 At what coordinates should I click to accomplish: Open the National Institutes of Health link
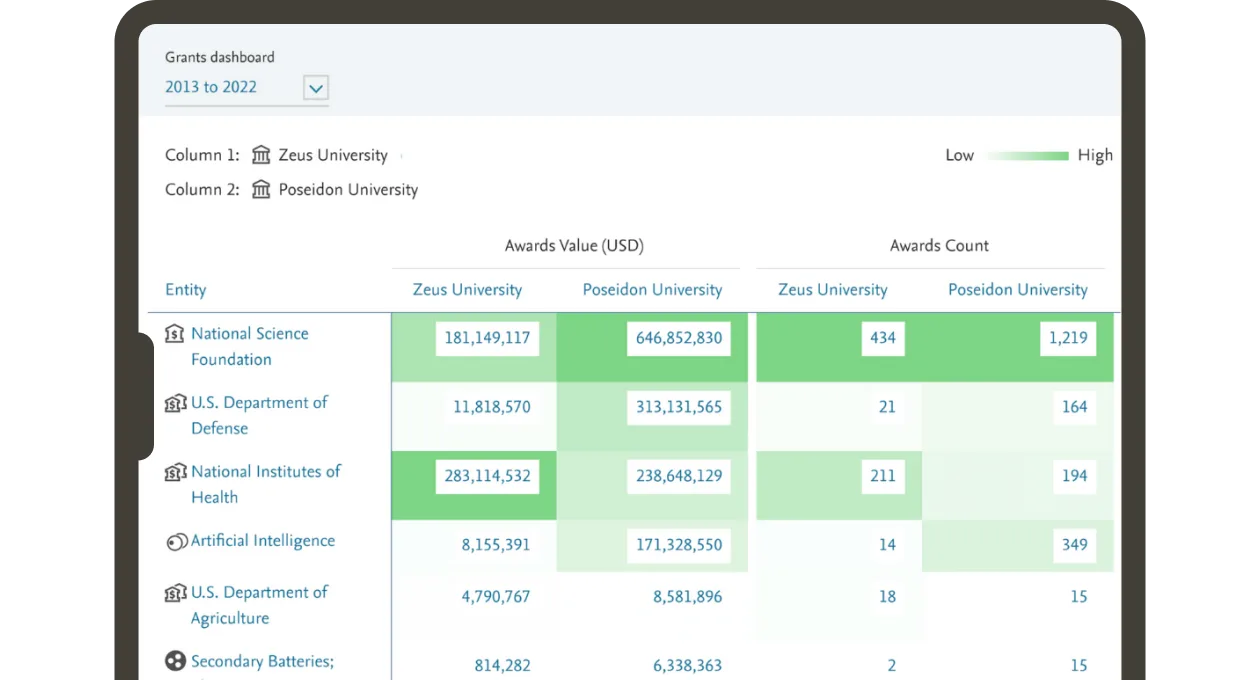[266, 484]
